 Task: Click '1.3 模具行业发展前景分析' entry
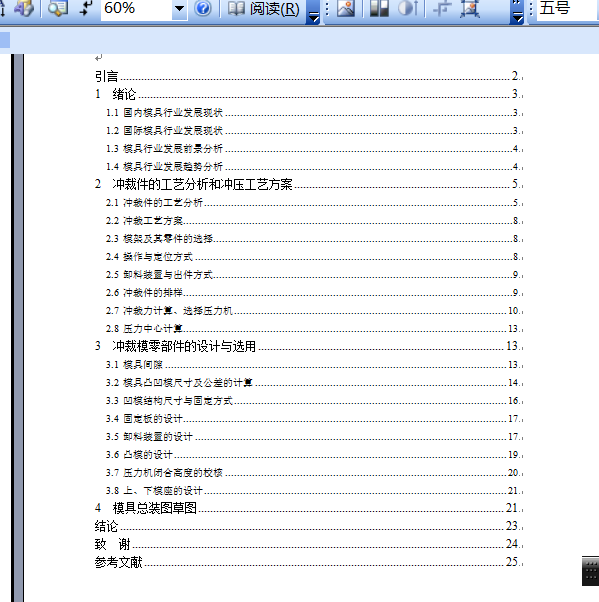point(314,149)
